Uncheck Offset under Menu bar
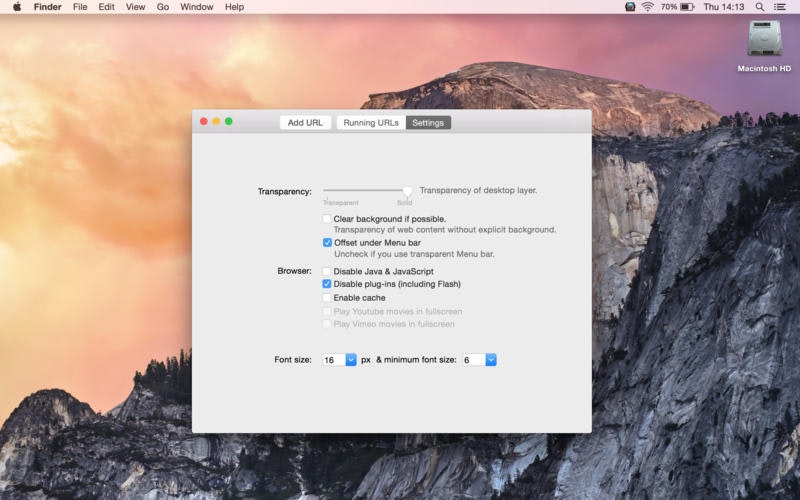 (x=327, y=242)
